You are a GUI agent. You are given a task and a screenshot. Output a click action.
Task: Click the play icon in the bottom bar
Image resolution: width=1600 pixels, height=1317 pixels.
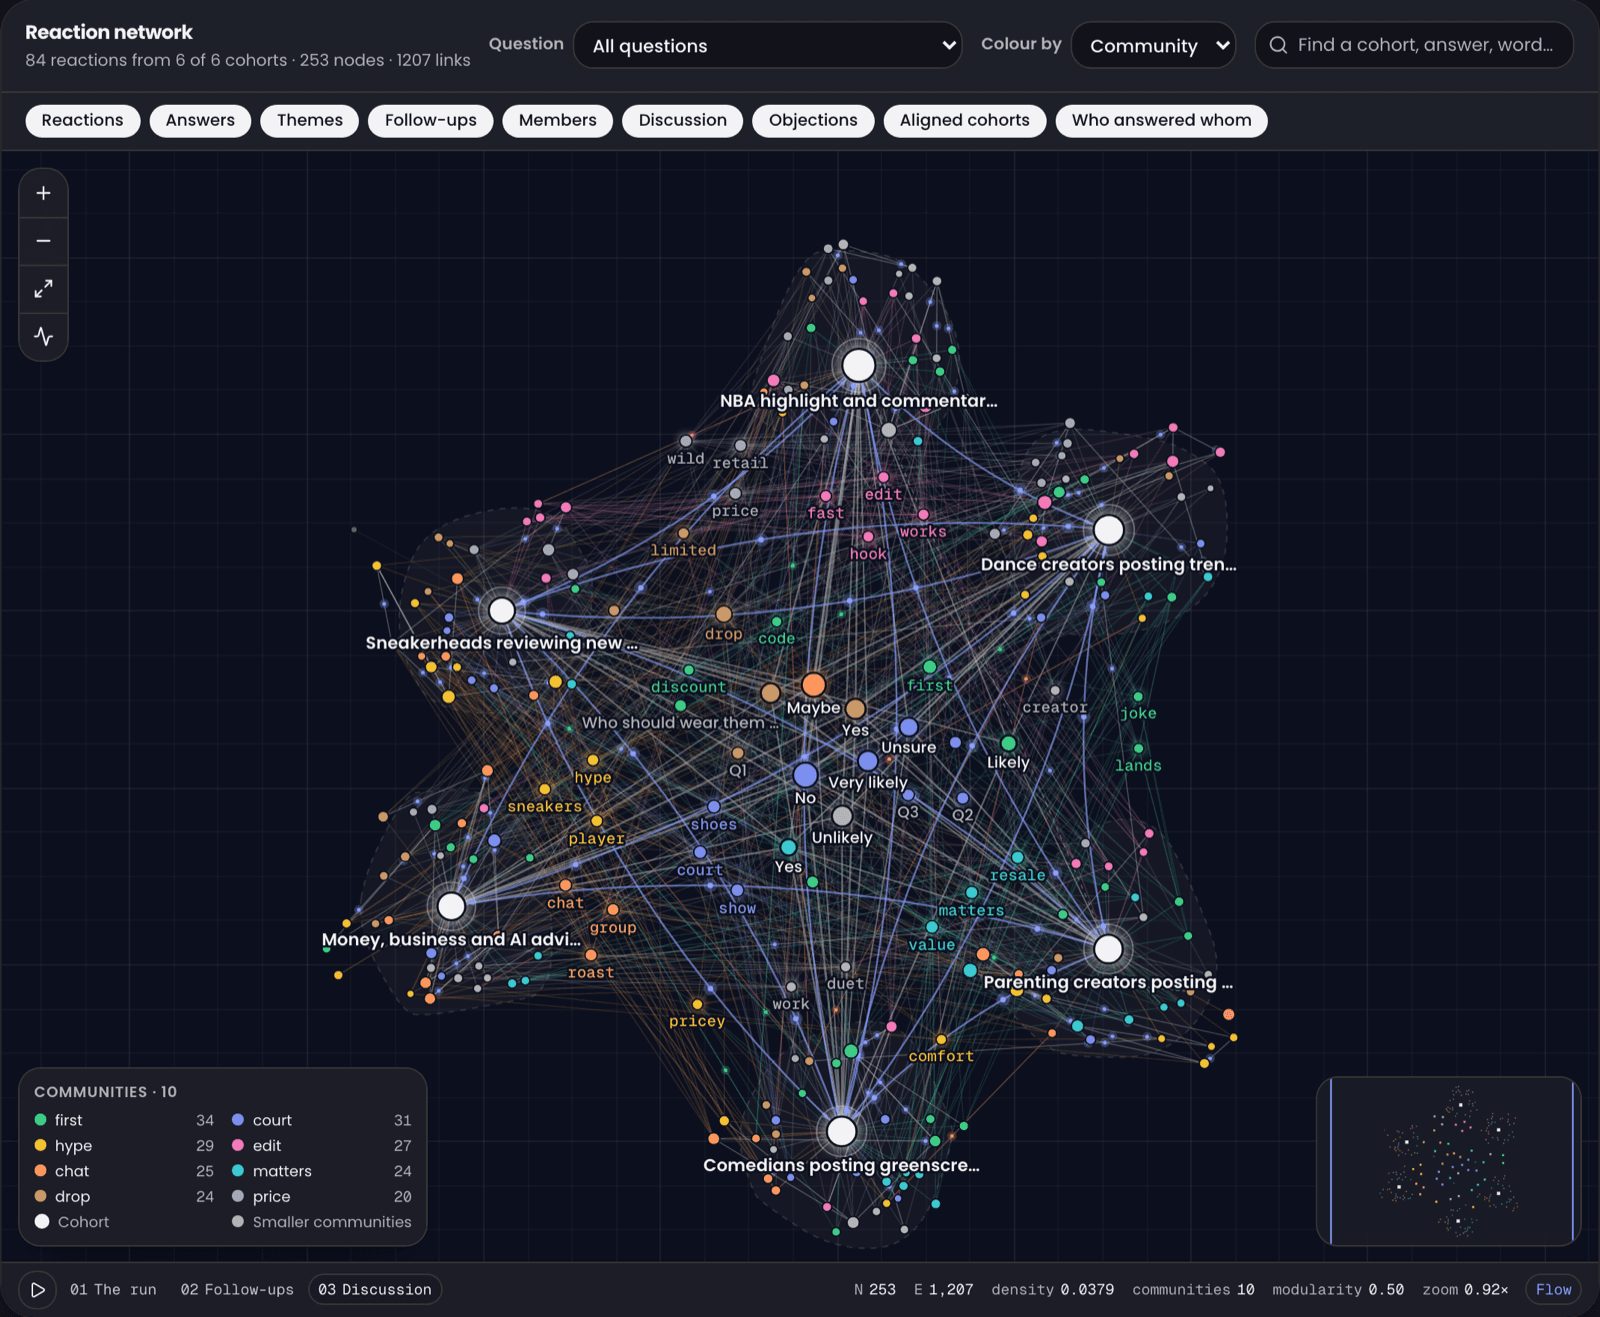click(37, 1290)
